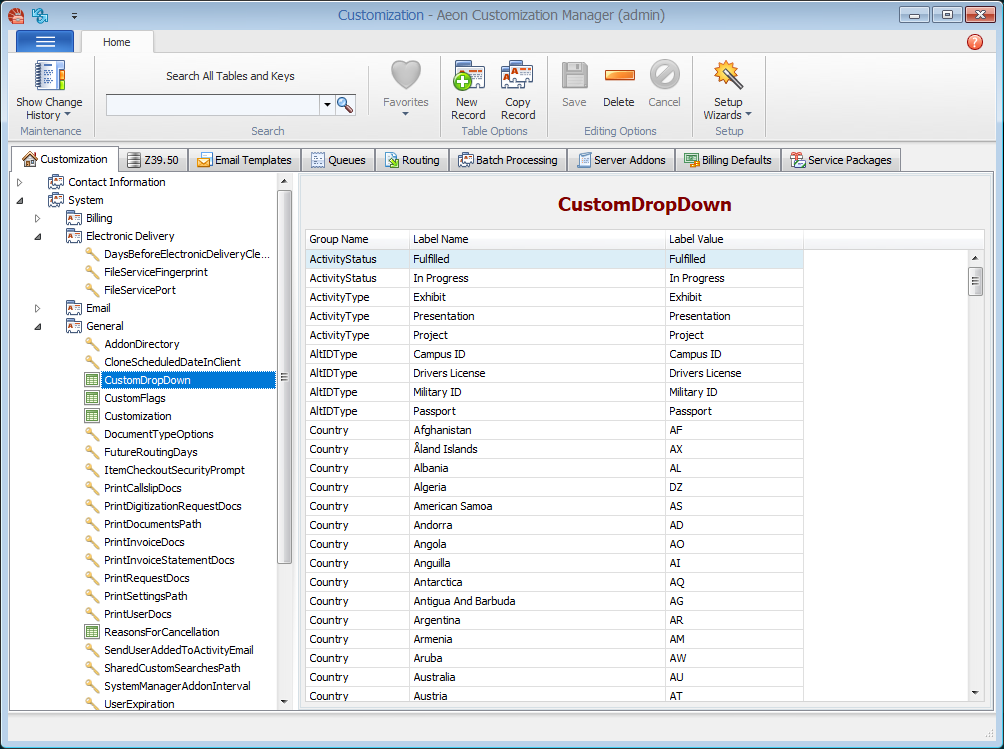The image size is (1004, 749).
Task: Switch to the Email Templates tab
Action: click(x=245, y=160)
